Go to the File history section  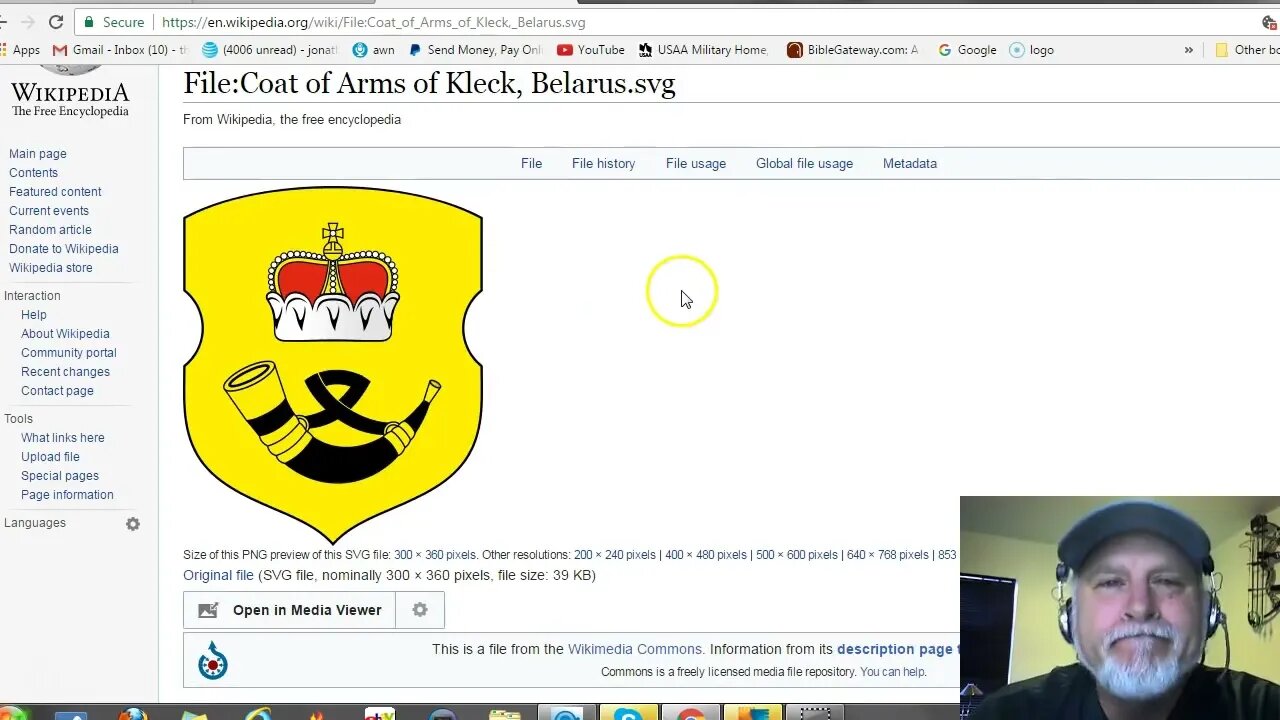[x=603, y=164]
